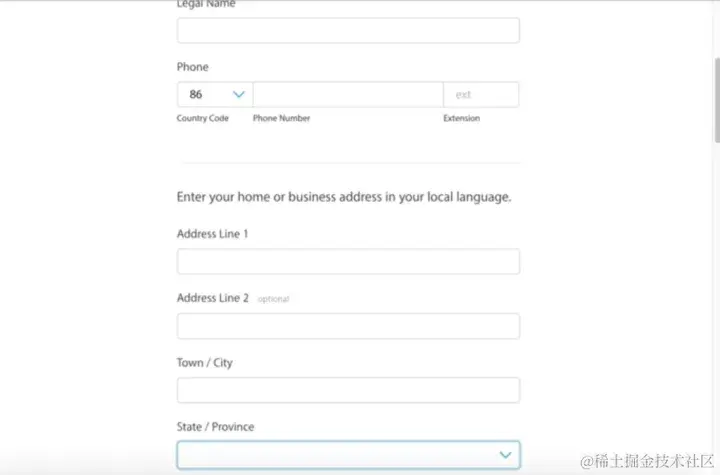This screenshot has width=720, height=475.
Task: Click the Country Code caption text
Action: click(x=202, y=118)
